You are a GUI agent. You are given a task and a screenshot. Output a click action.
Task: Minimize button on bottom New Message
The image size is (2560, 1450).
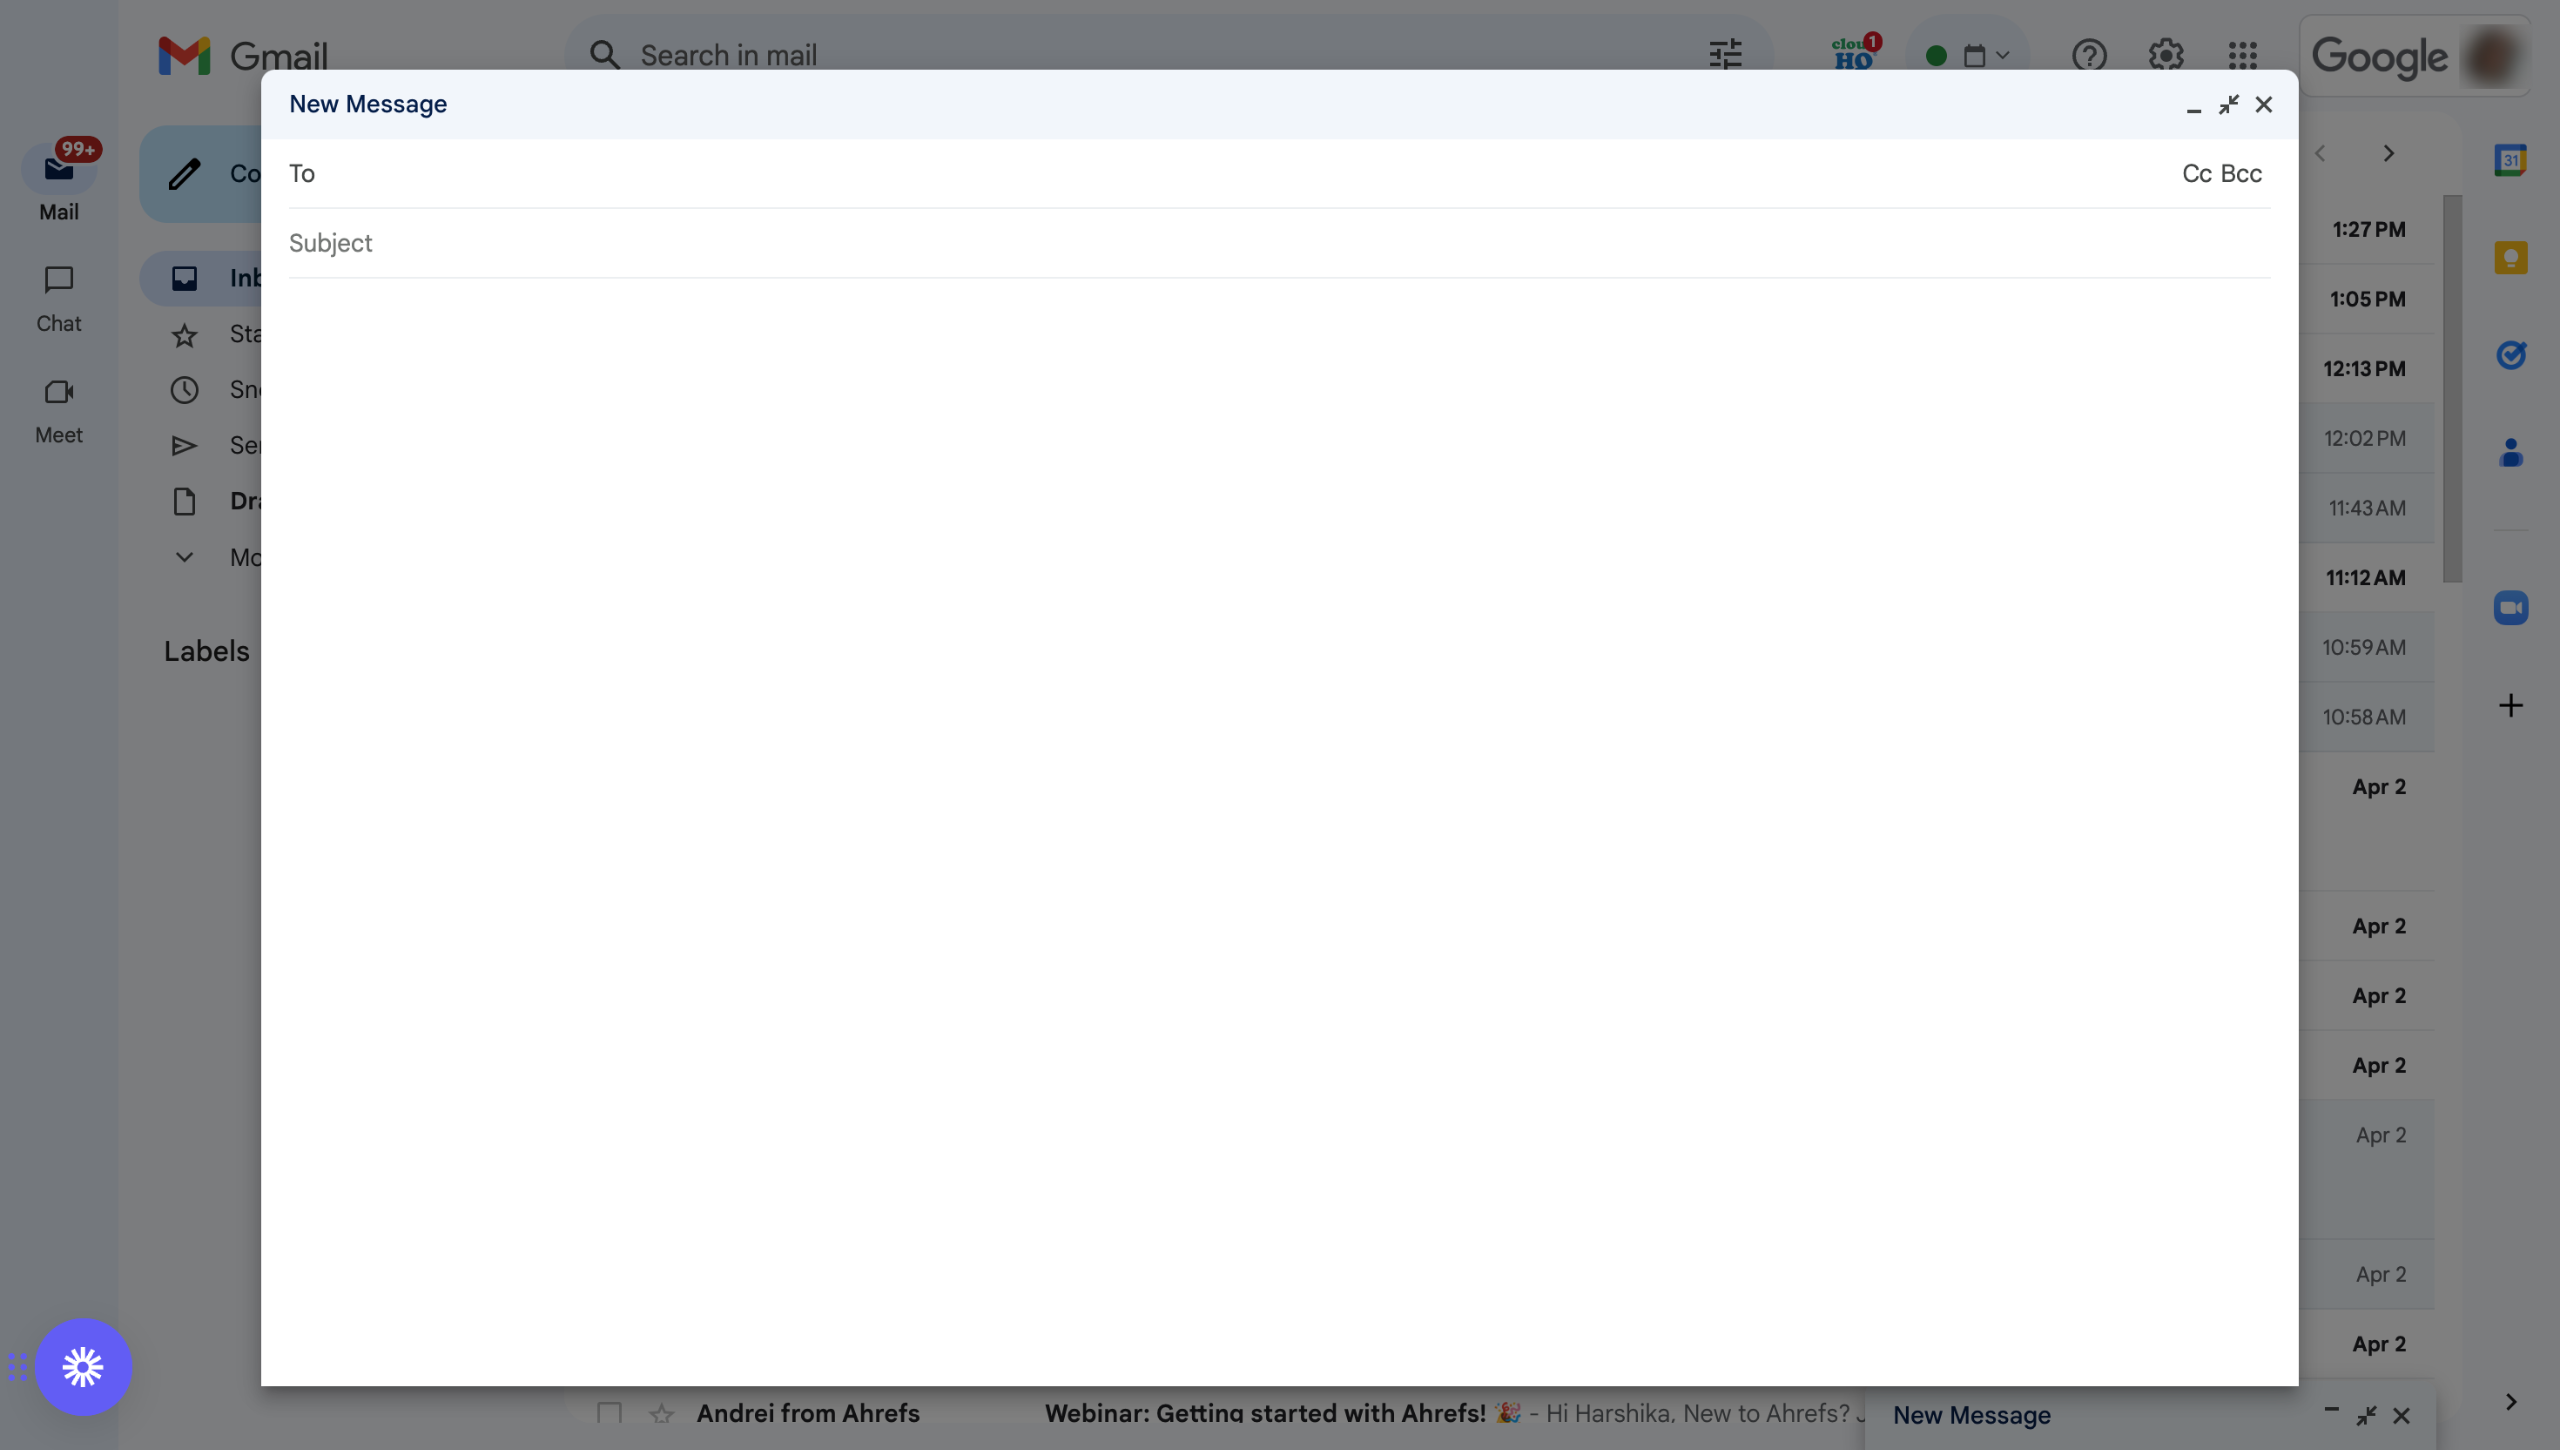point(2331,1411)
